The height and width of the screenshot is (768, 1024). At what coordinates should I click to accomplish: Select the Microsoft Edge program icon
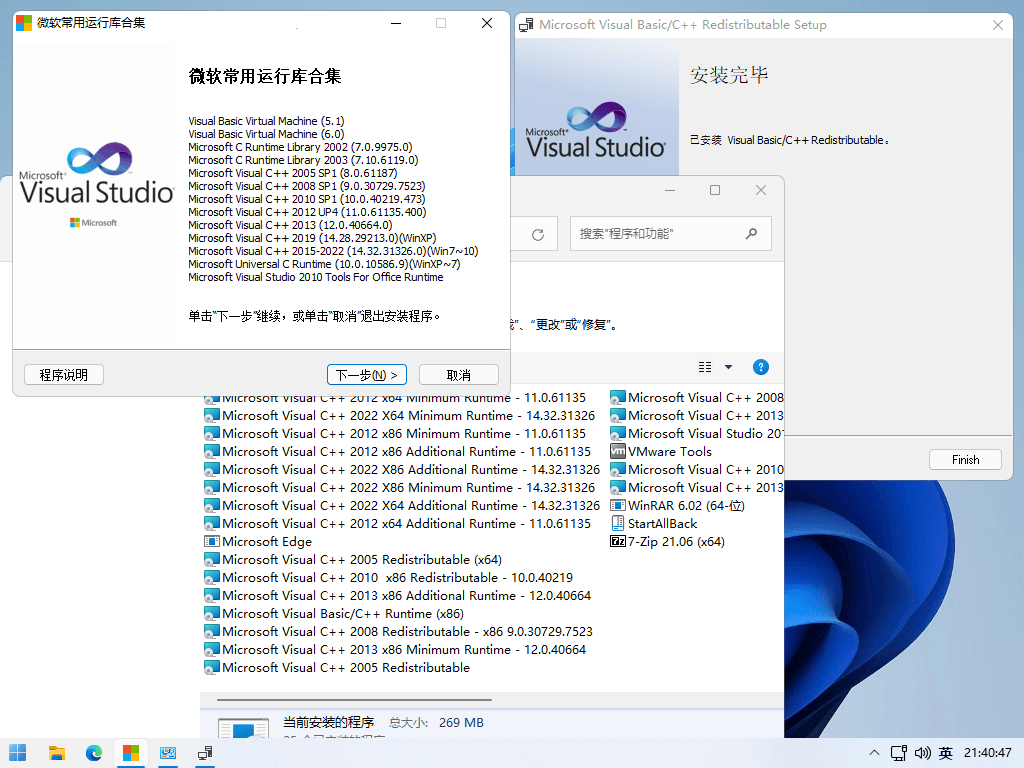pyautogui.click(x=211, y=541)
